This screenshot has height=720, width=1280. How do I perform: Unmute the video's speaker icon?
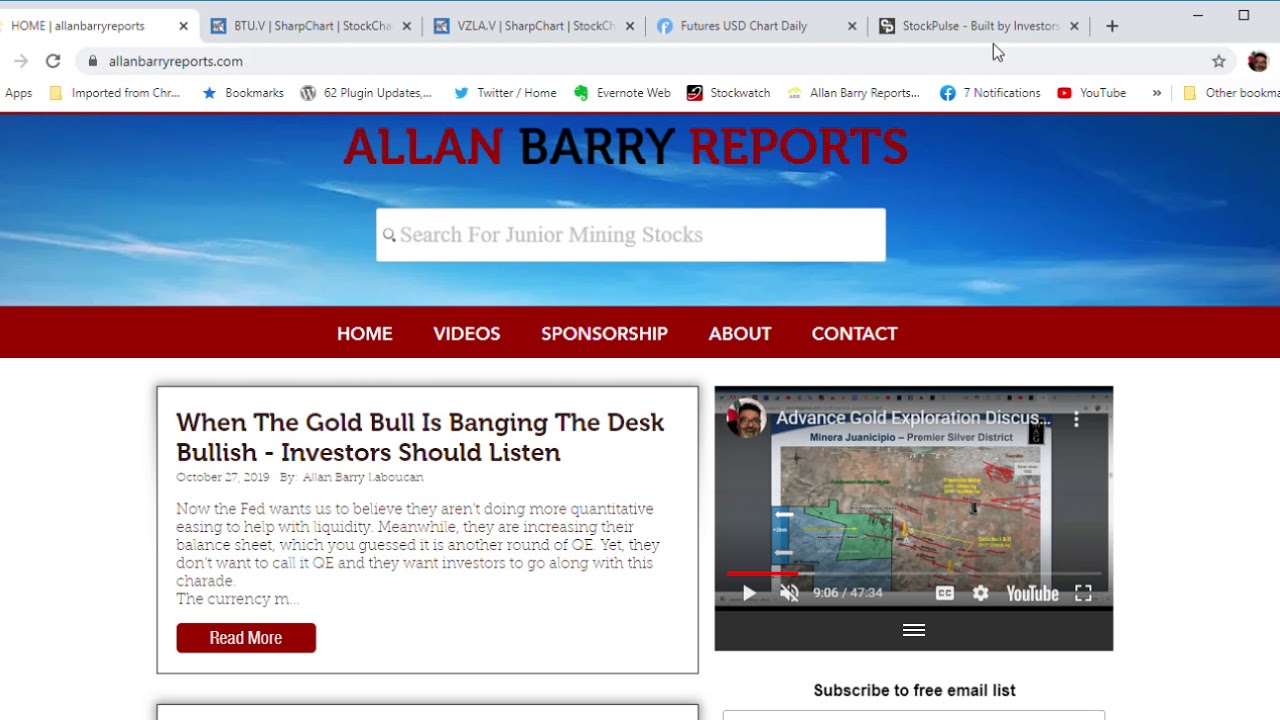789,593
